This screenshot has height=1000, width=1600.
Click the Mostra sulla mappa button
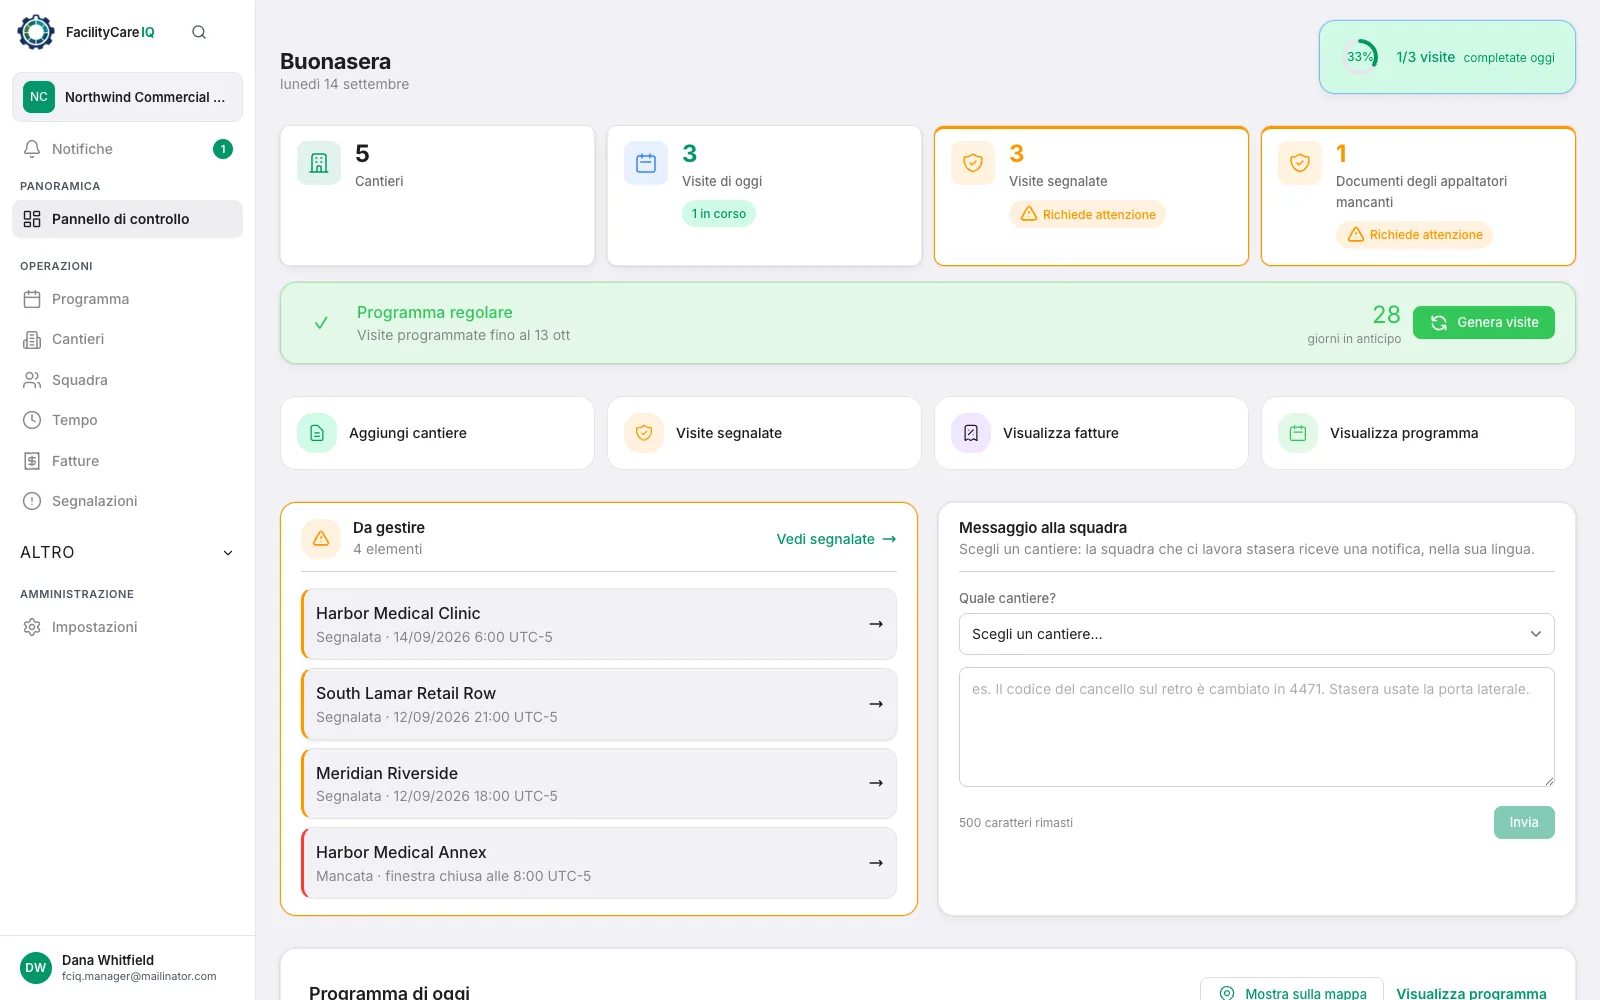click(1291, 991)
